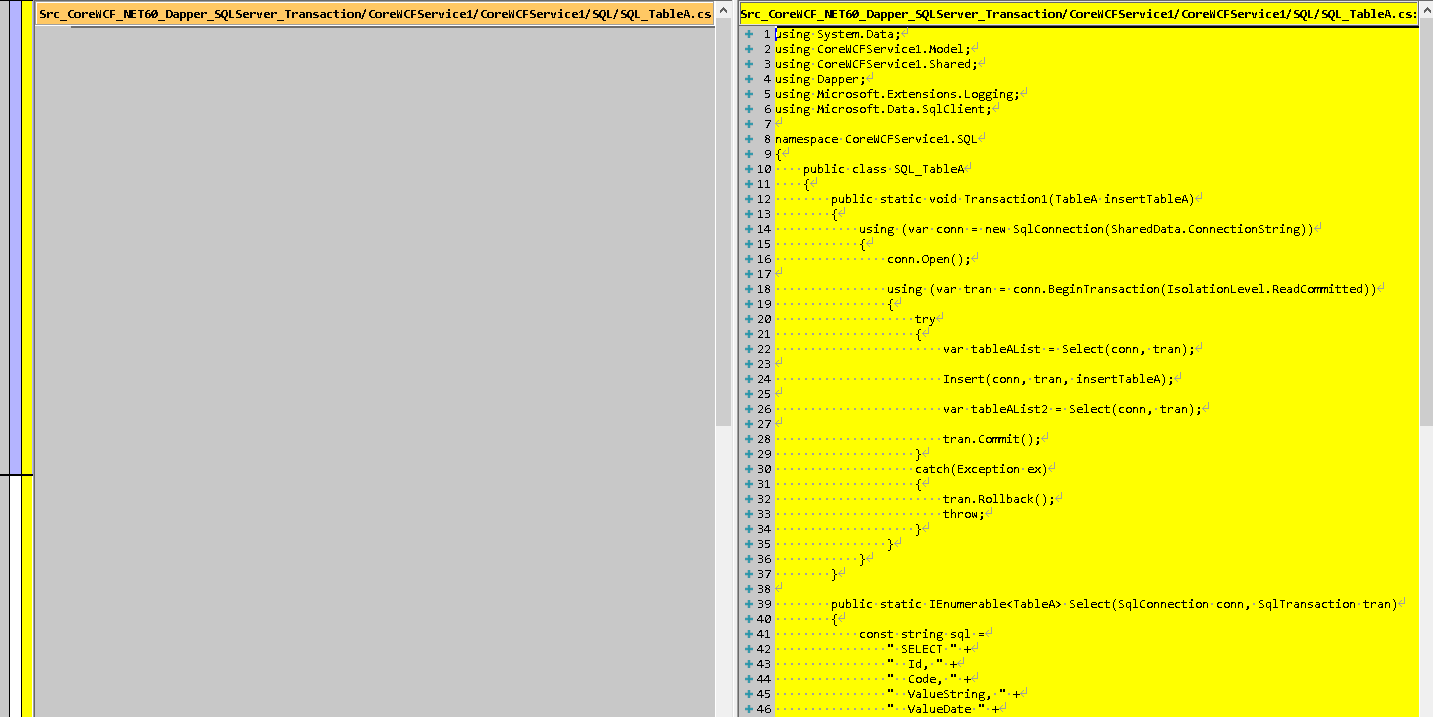Click the namespace CoreWCFService1.SQL line

tap(875, 139)
